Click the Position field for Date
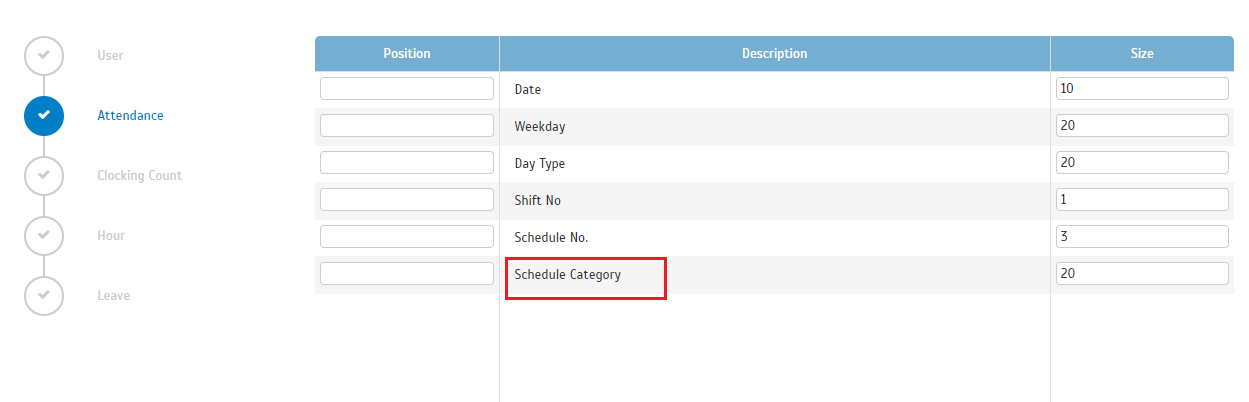Viewport: 1249px width, 402px height. [x=407, y=89]
